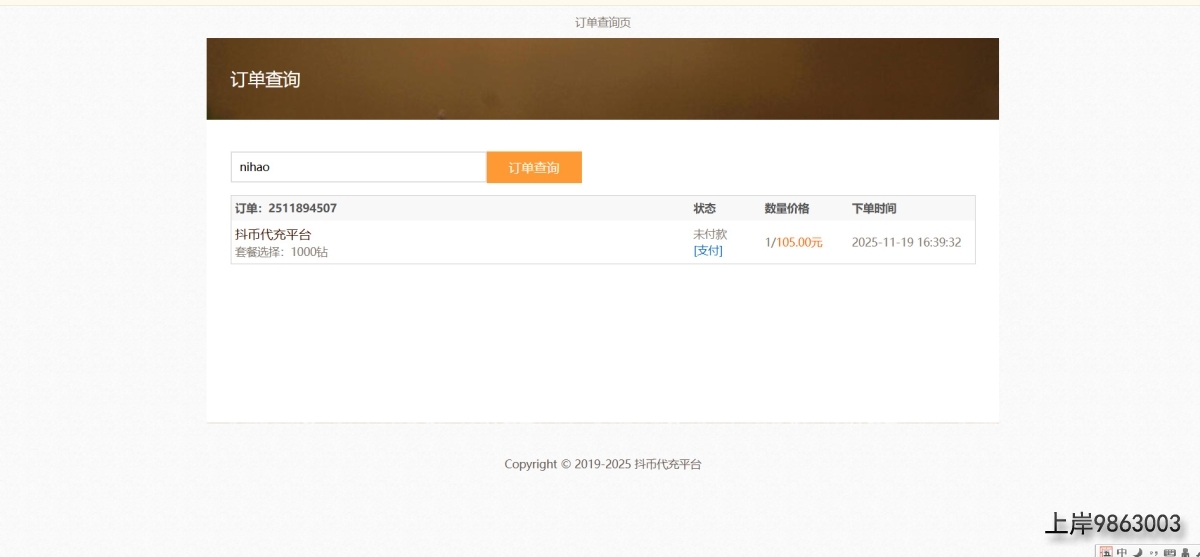Click the 套餐选择：1000钻 package text
Screen dimensions: 1200x557
coord(281,252)
